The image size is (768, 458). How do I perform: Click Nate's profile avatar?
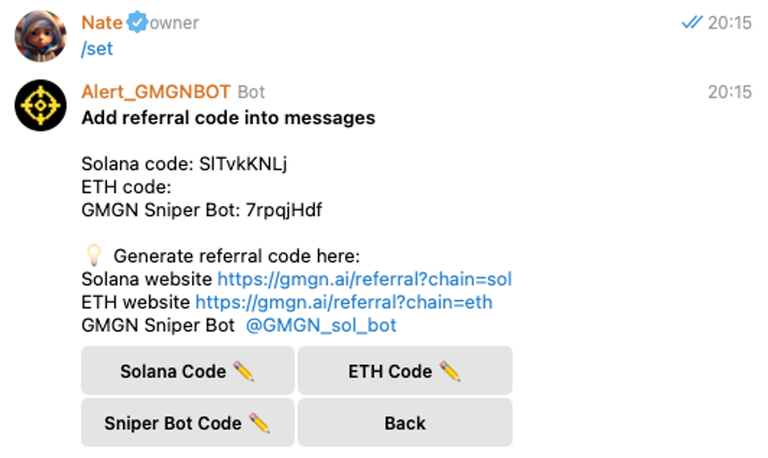41,35
